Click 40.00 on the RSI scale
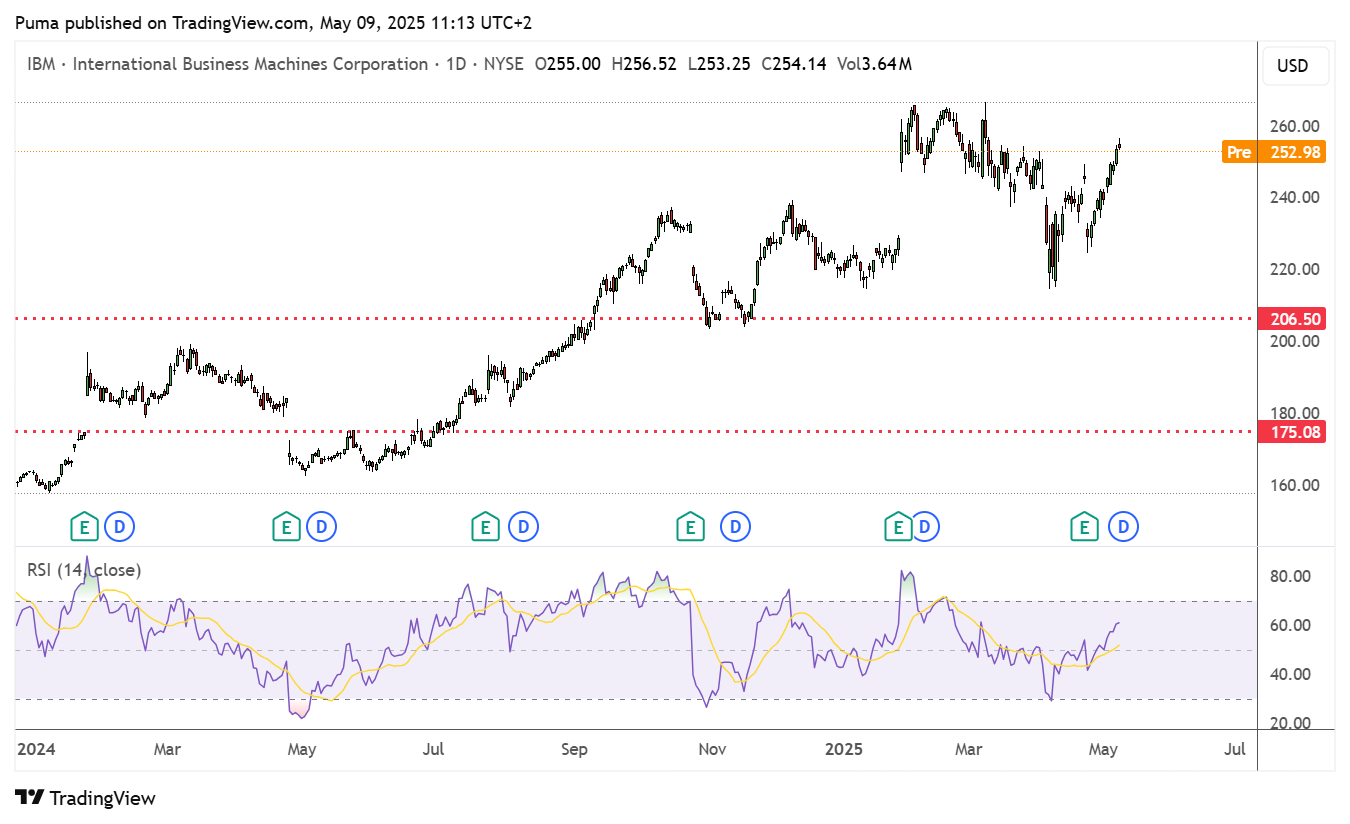 click(1291, 674)
